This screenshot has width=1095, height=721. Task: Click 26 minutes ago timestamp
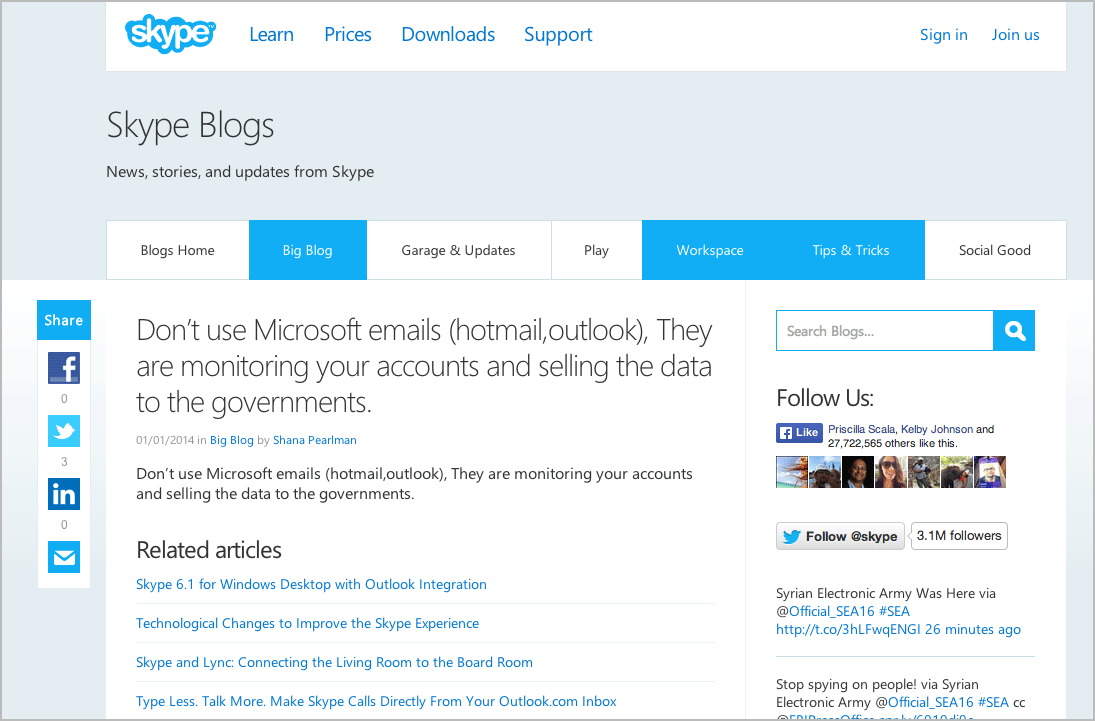973,629
